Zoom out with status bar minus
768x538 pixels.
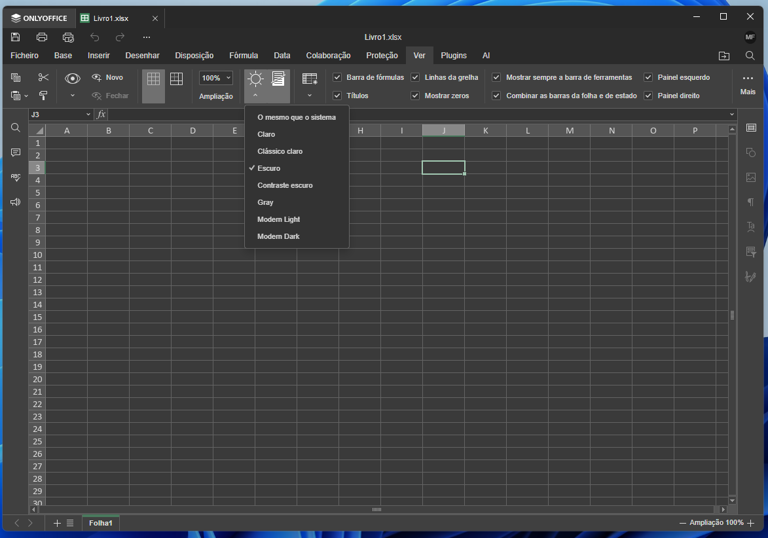pos(682,523)
